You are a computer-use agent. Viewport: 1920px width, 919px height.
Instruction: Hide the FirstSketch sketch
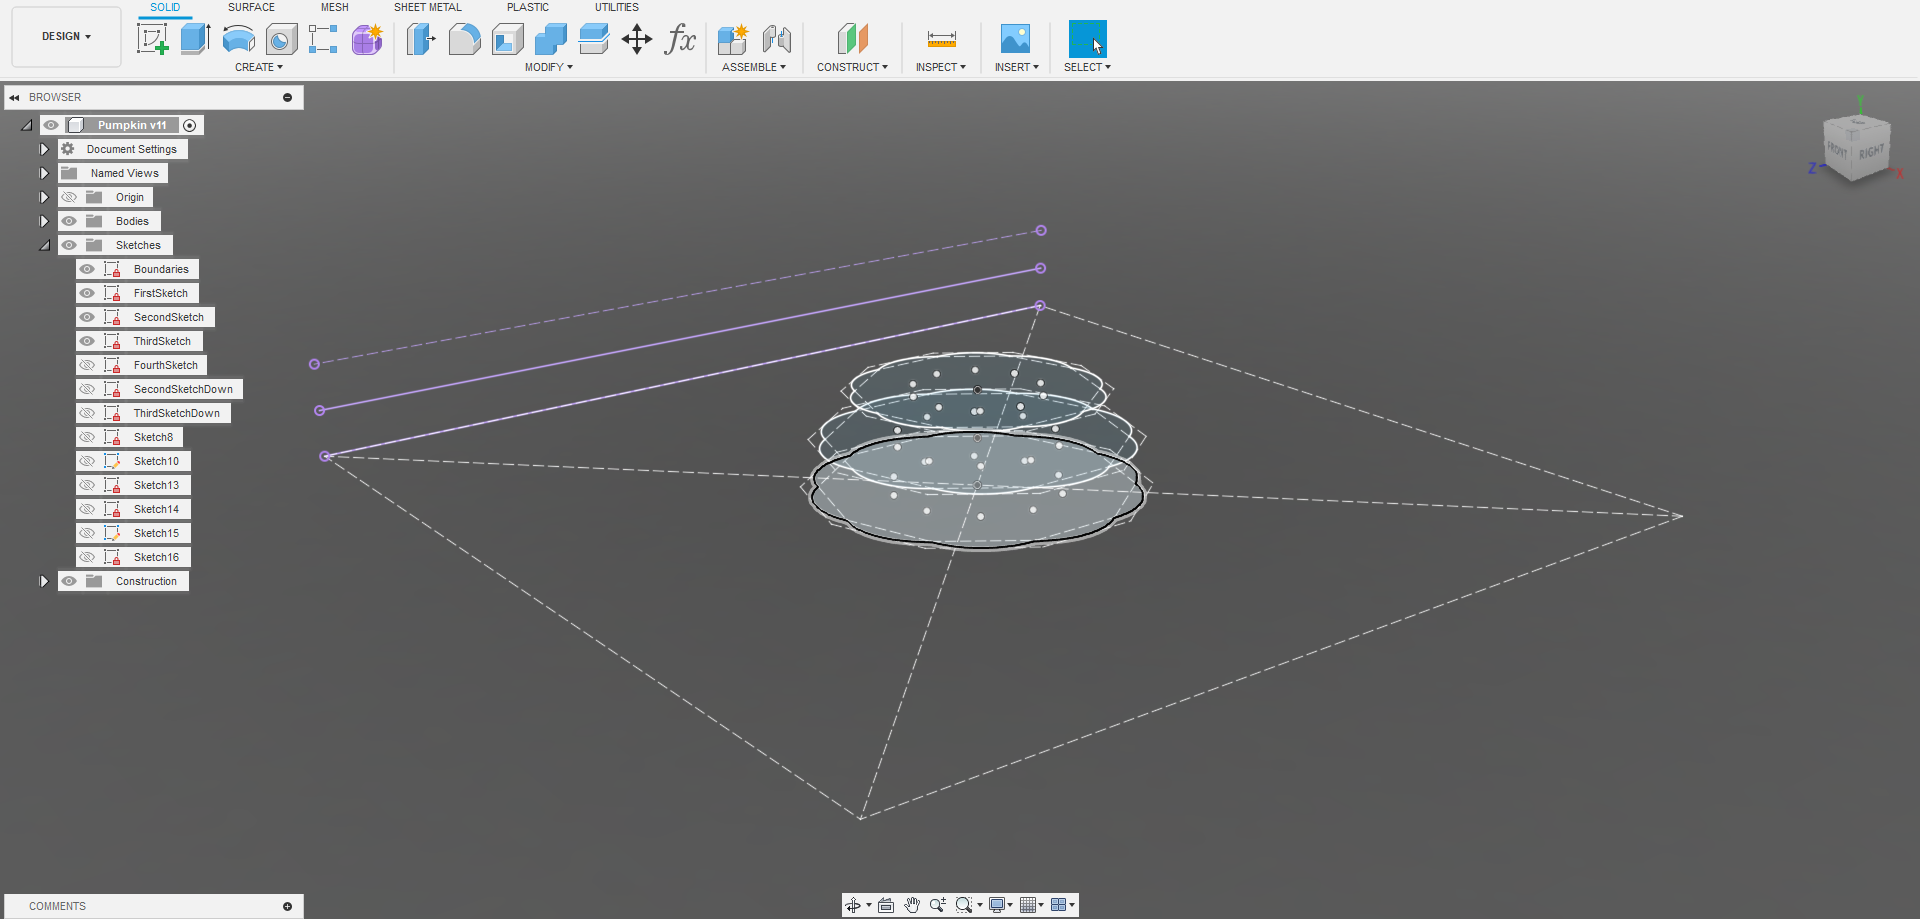click(87, 293)
